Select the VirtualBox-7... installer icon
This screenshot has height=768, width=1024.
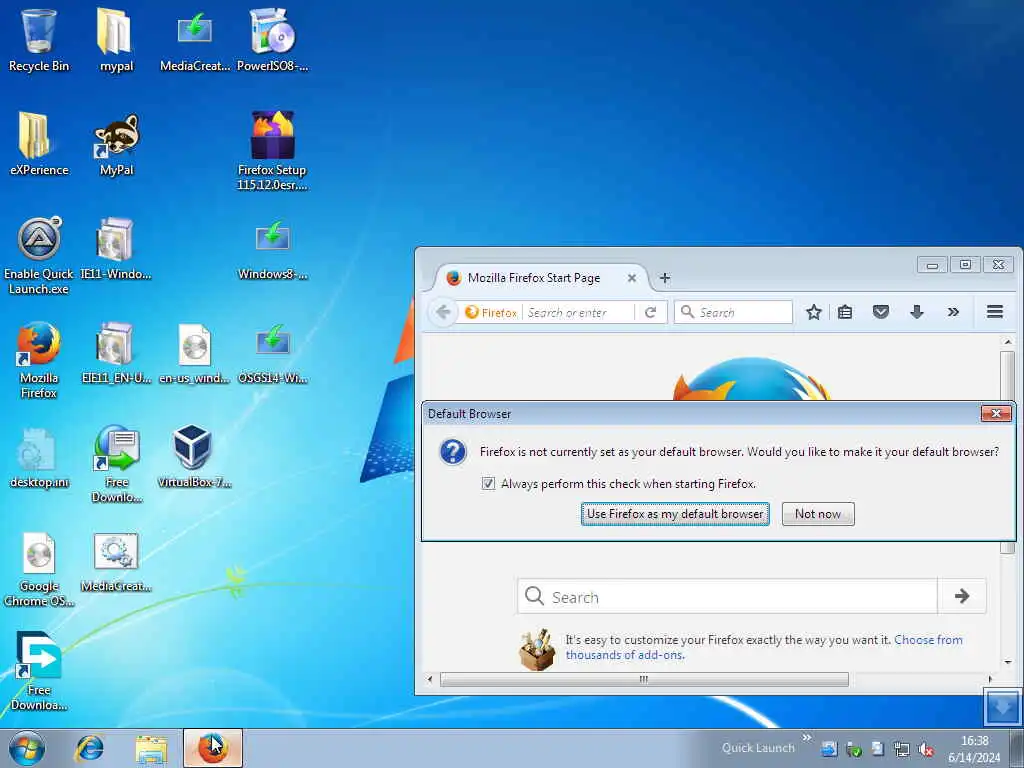click(x=194, y=457)
